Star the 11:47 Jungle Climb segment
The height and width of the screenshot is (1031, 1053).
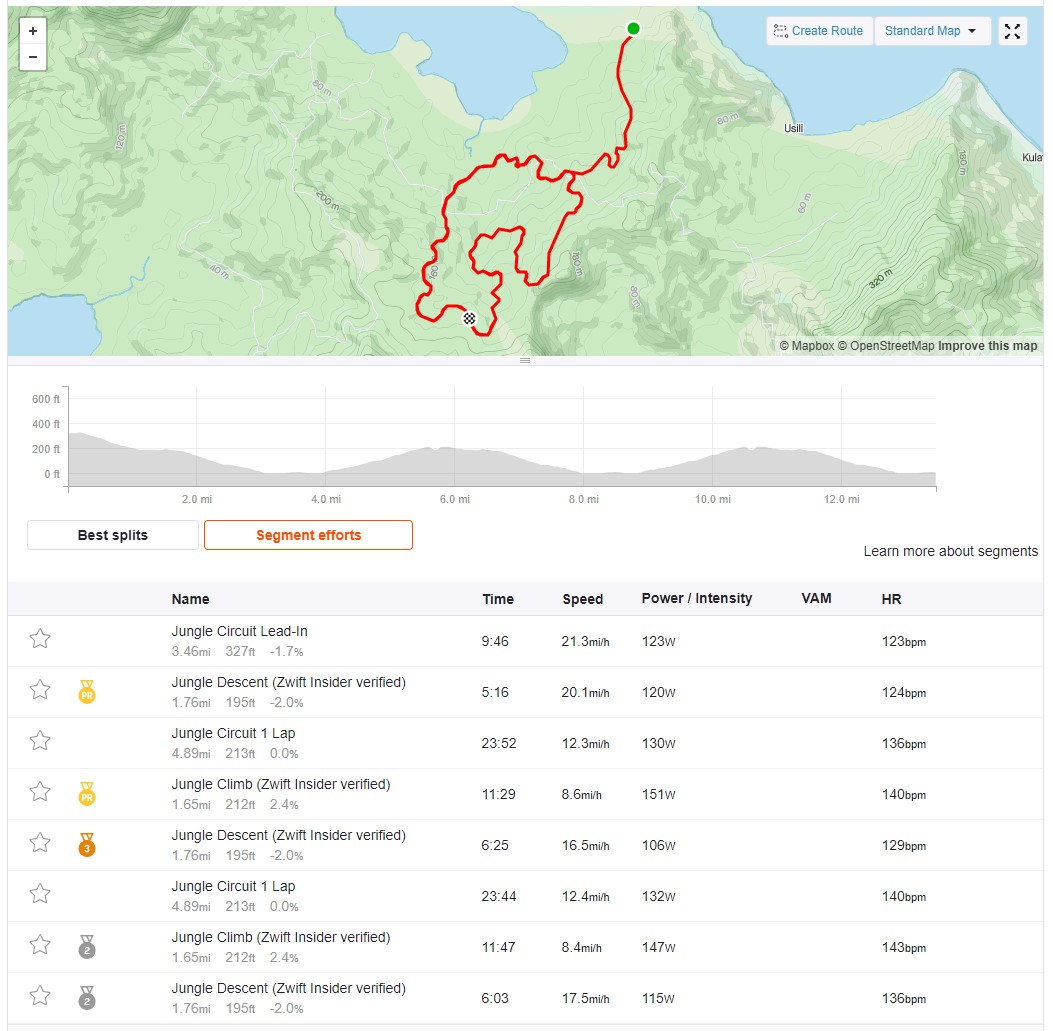click(40, 944)
